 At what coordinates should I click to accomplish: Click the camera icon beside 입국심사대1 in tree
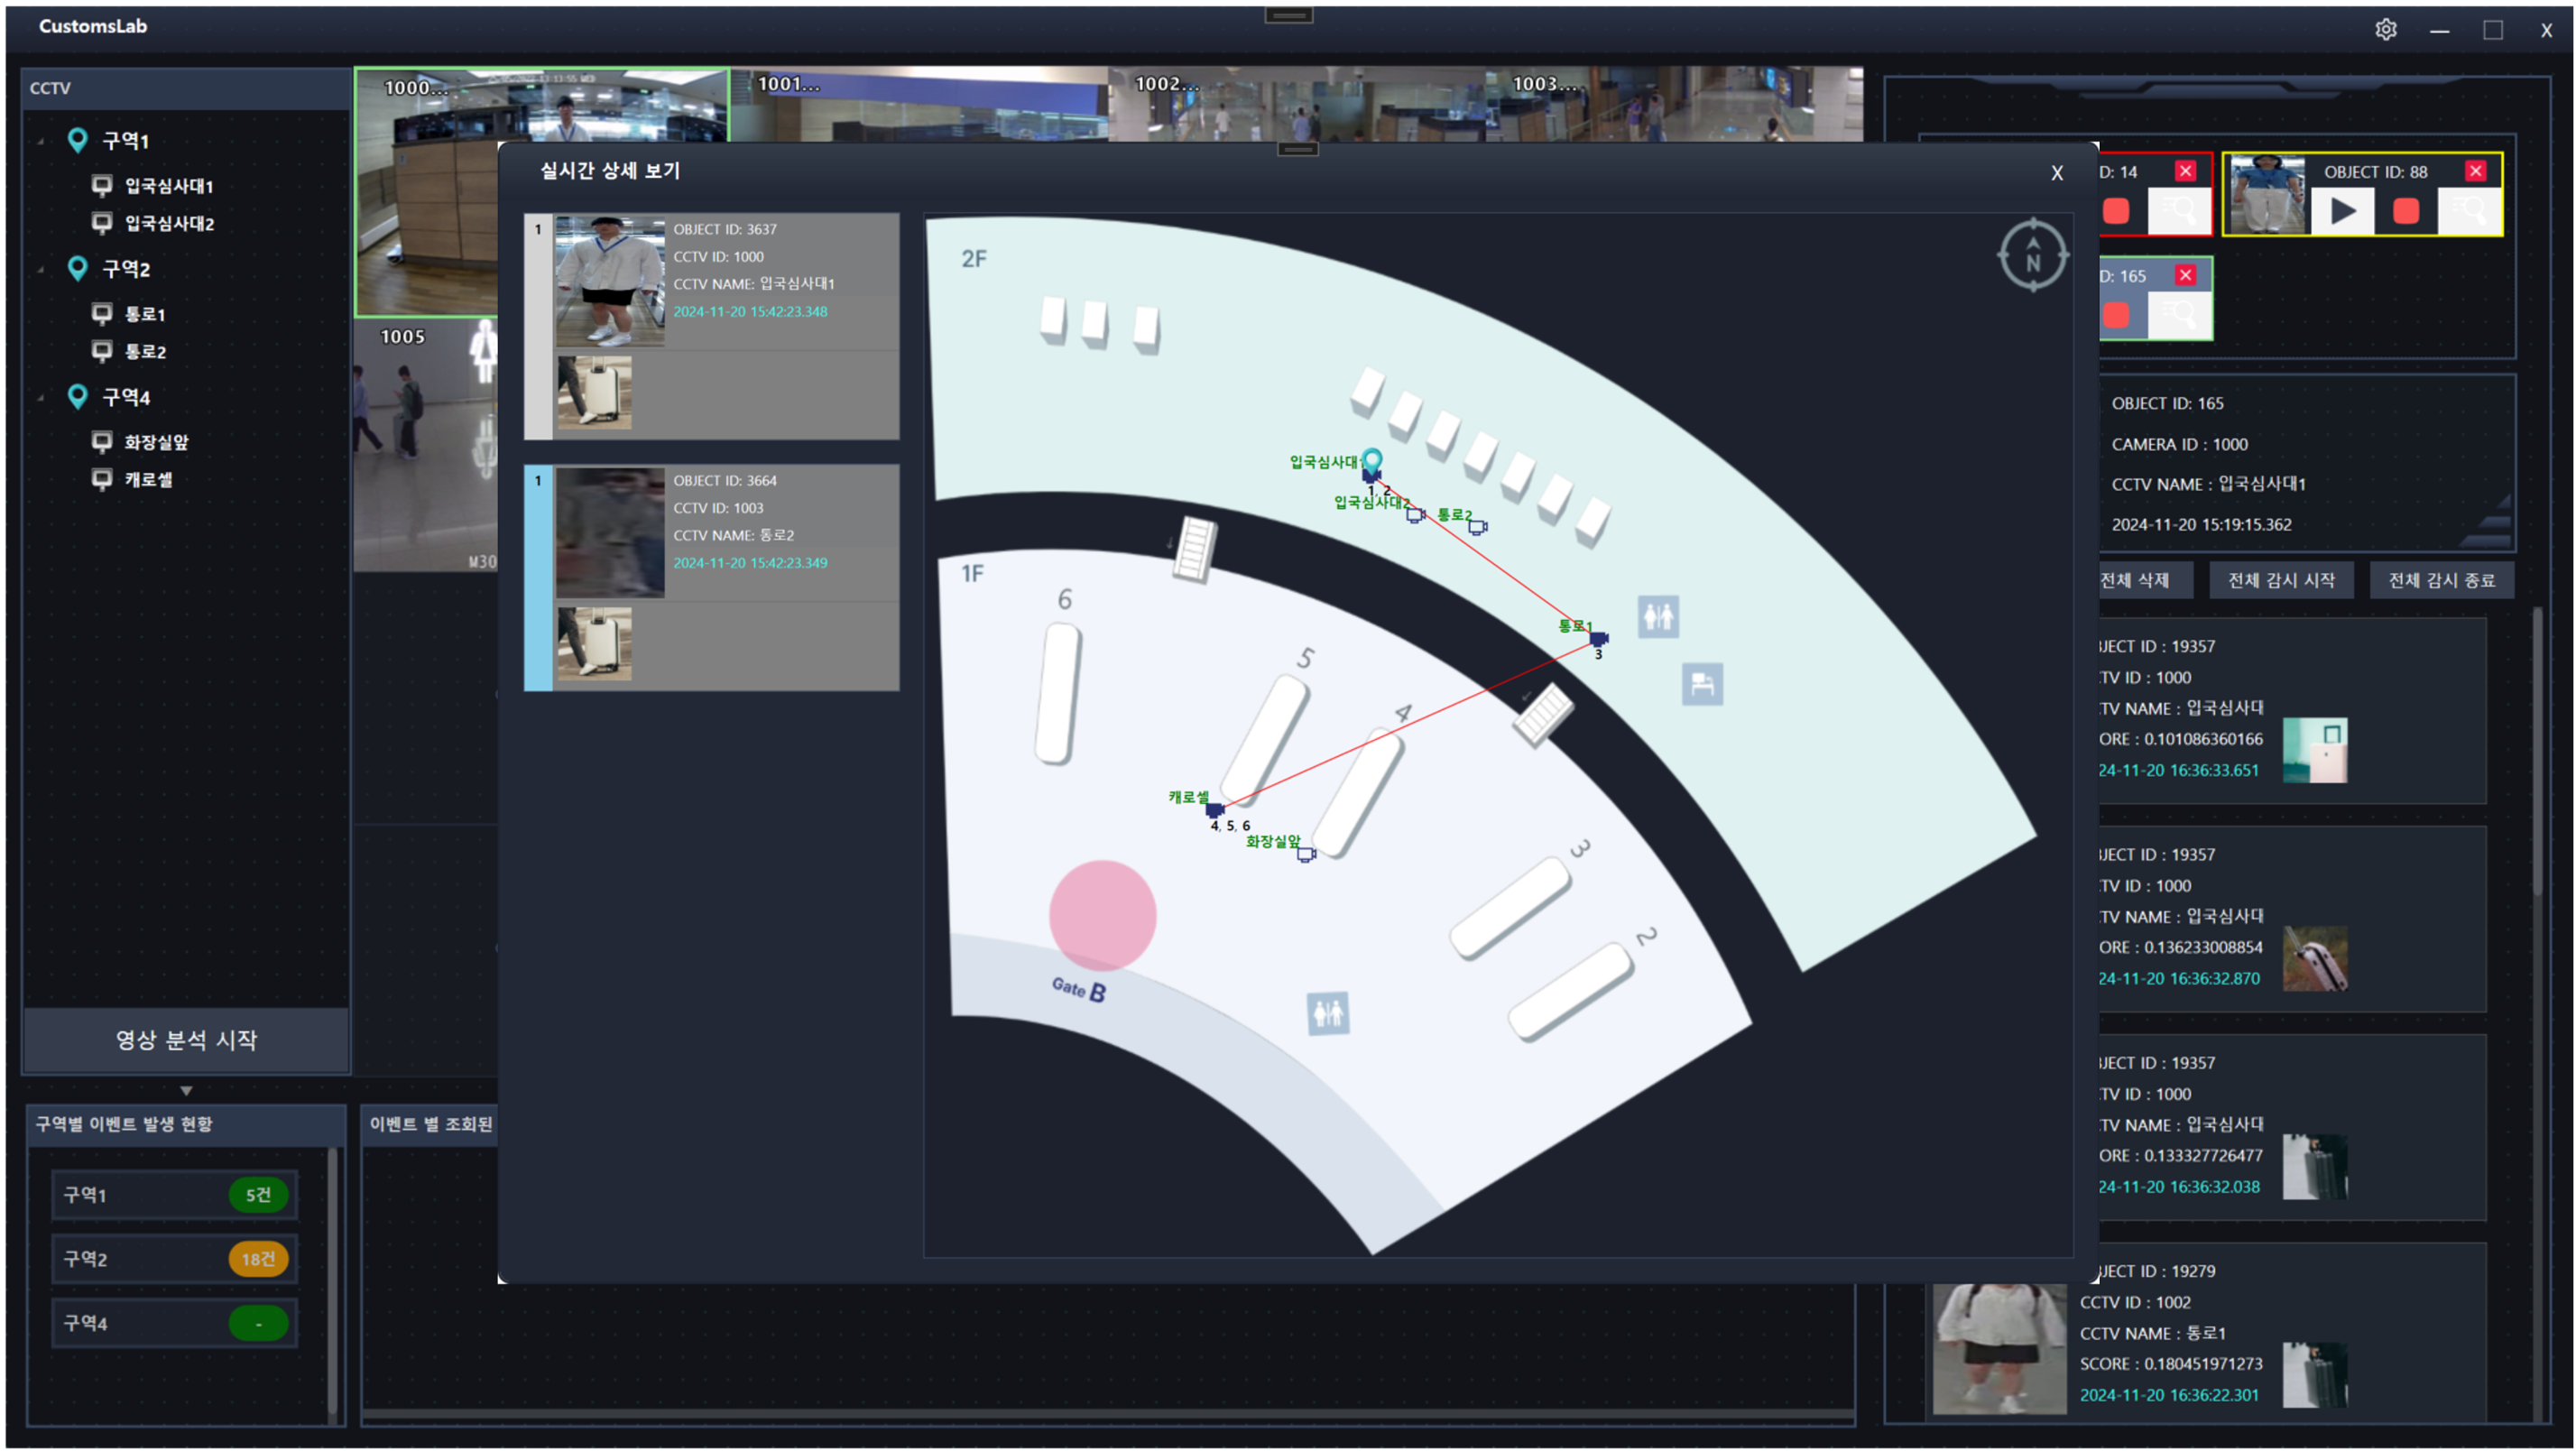click(101, 185)
